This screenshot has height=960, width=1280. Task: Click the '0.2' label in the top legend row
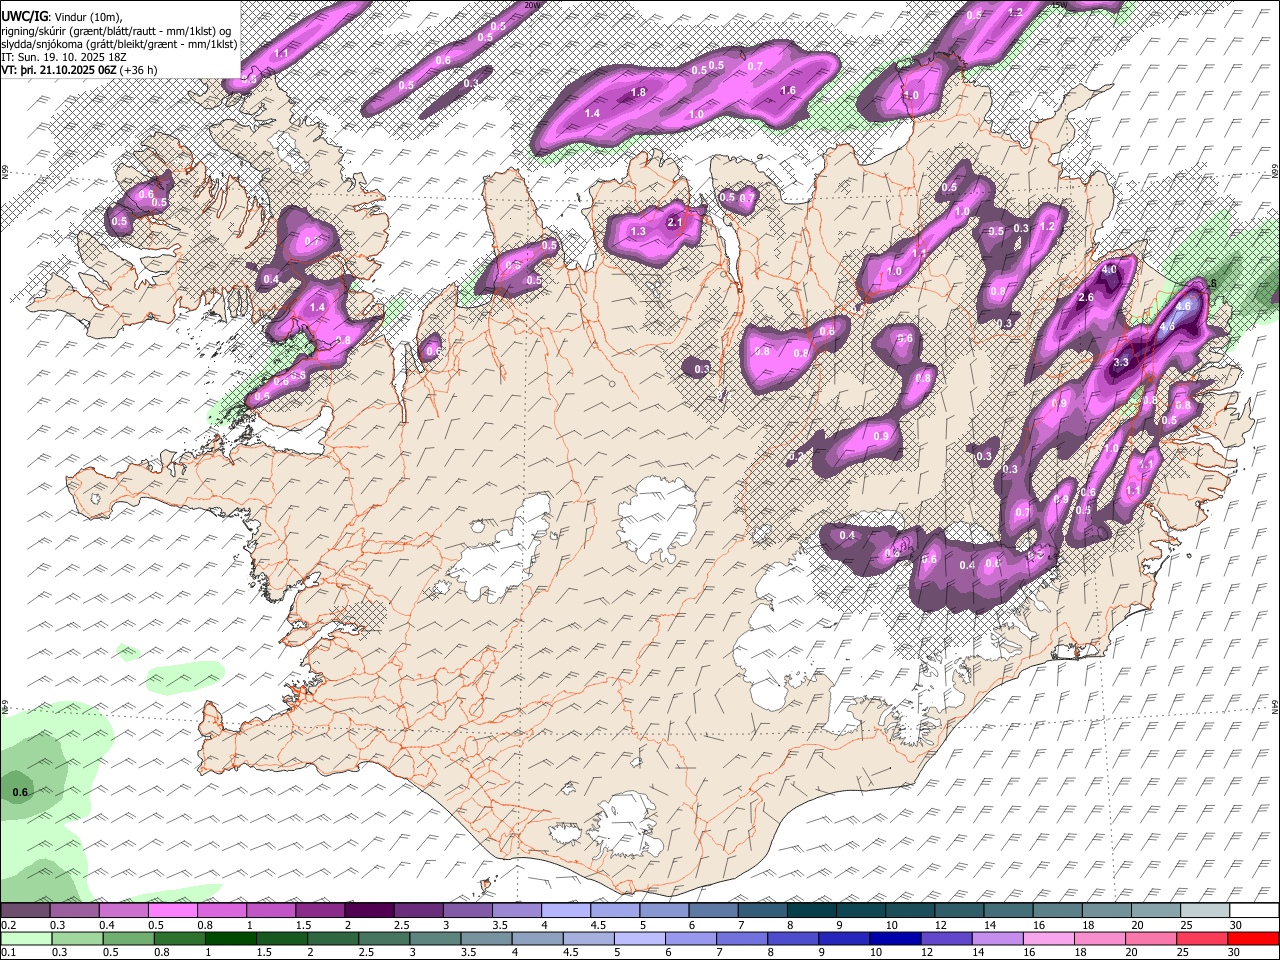[x=8, y=925]
